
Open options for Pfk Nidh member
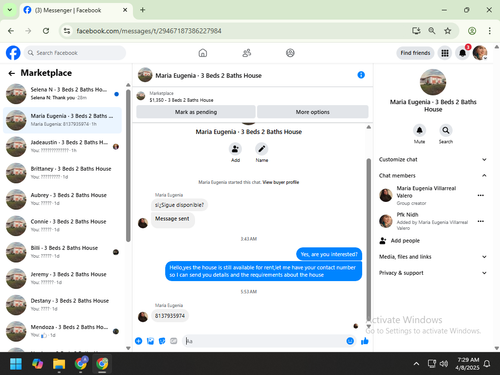[480, 221]
